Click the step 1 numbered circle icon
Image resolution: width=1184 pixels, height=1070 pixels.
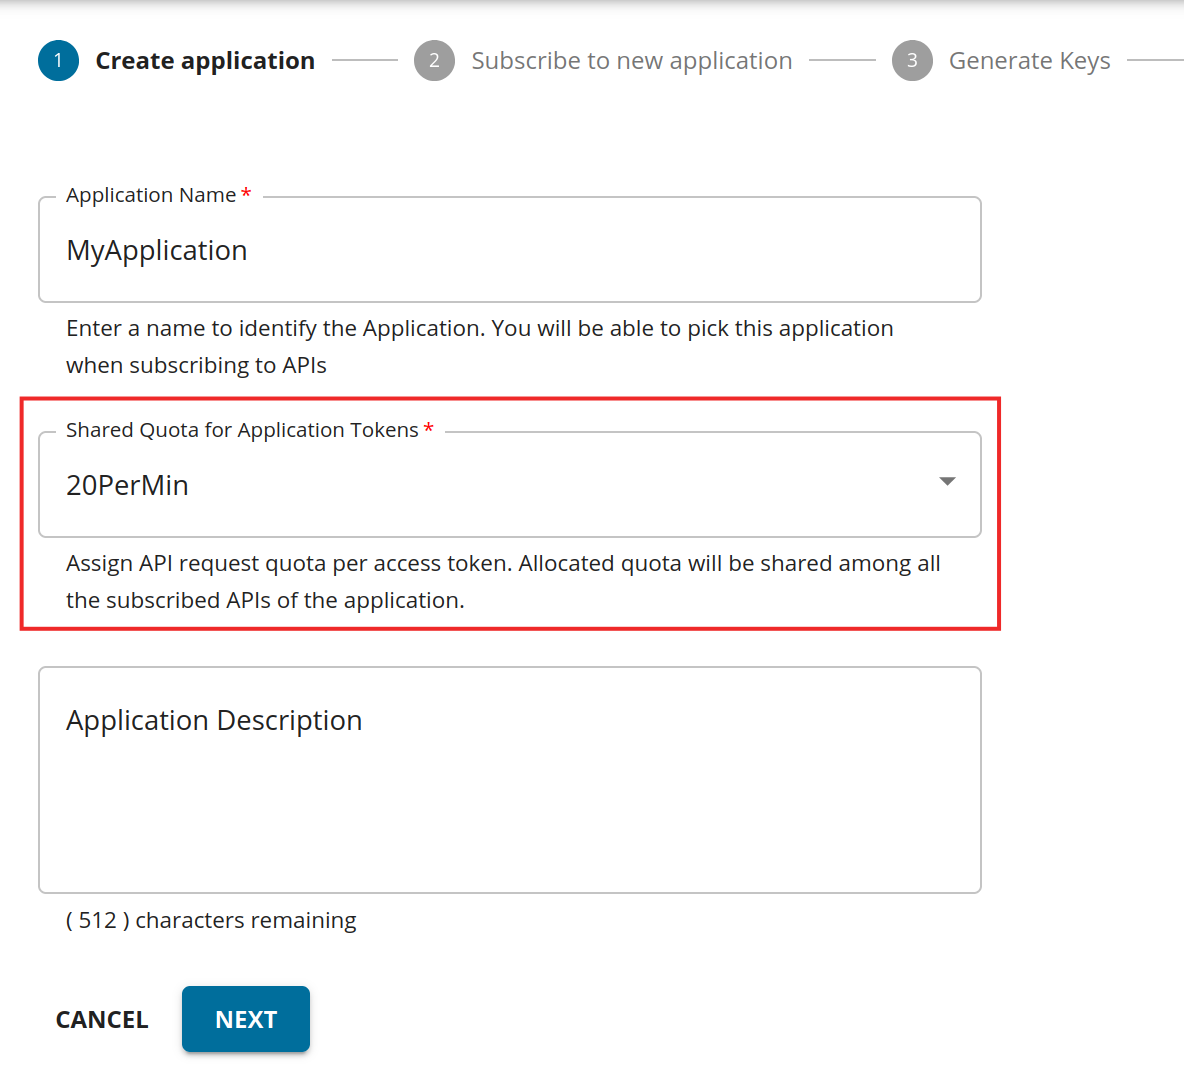pyautogui.click(x=58, y=60)
